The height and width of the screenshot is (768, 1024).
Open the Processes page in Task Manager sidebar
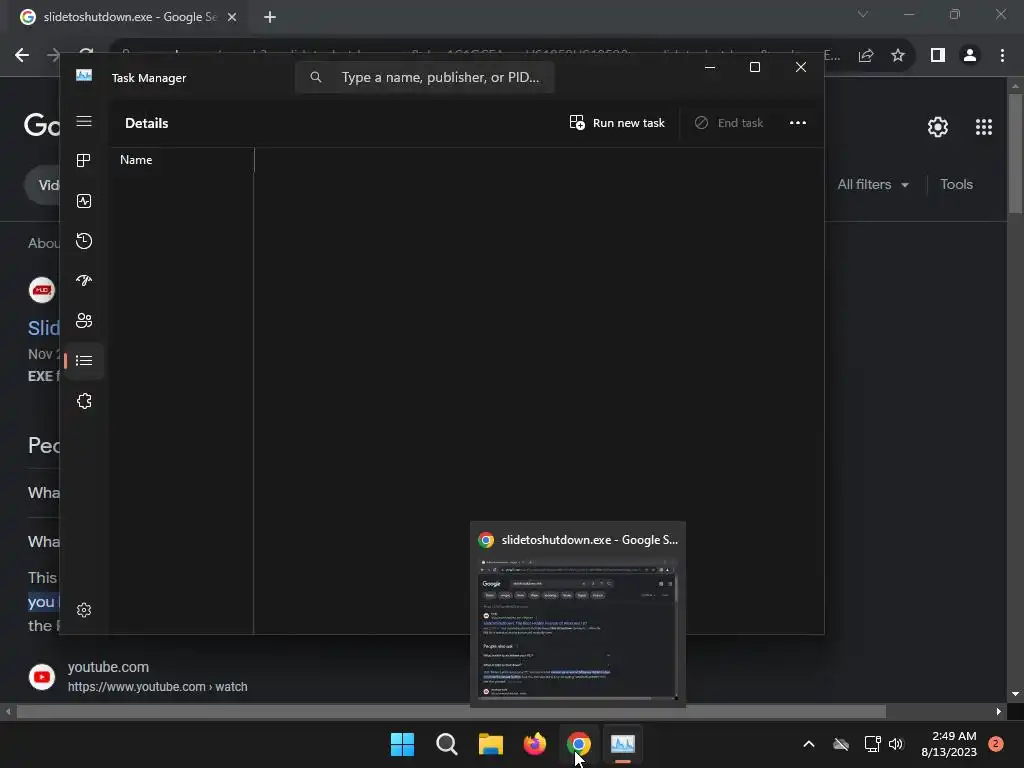(84, 161)
